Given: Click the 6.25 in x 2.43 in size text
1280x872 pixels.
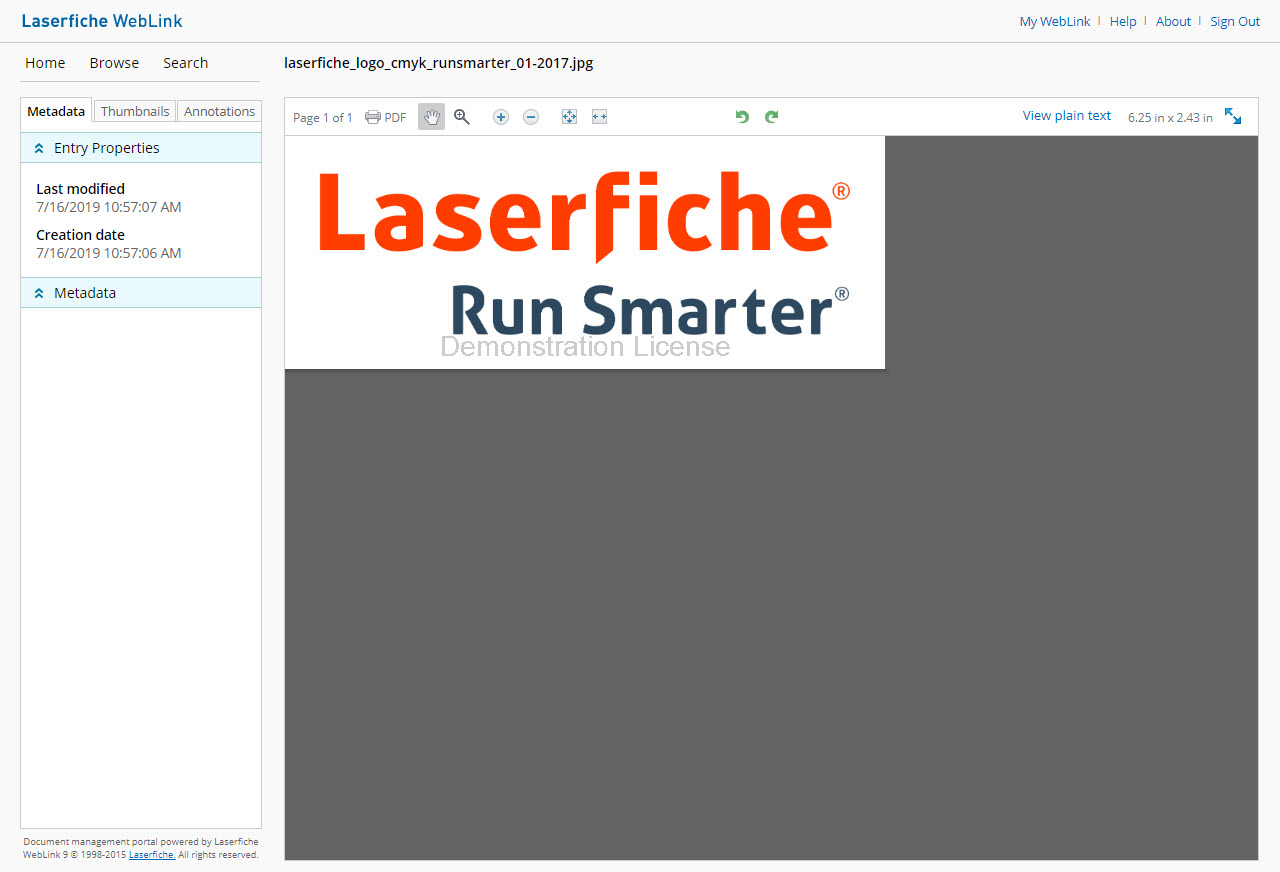Looking at the screenshot, I should click(x=1170, y=118).
